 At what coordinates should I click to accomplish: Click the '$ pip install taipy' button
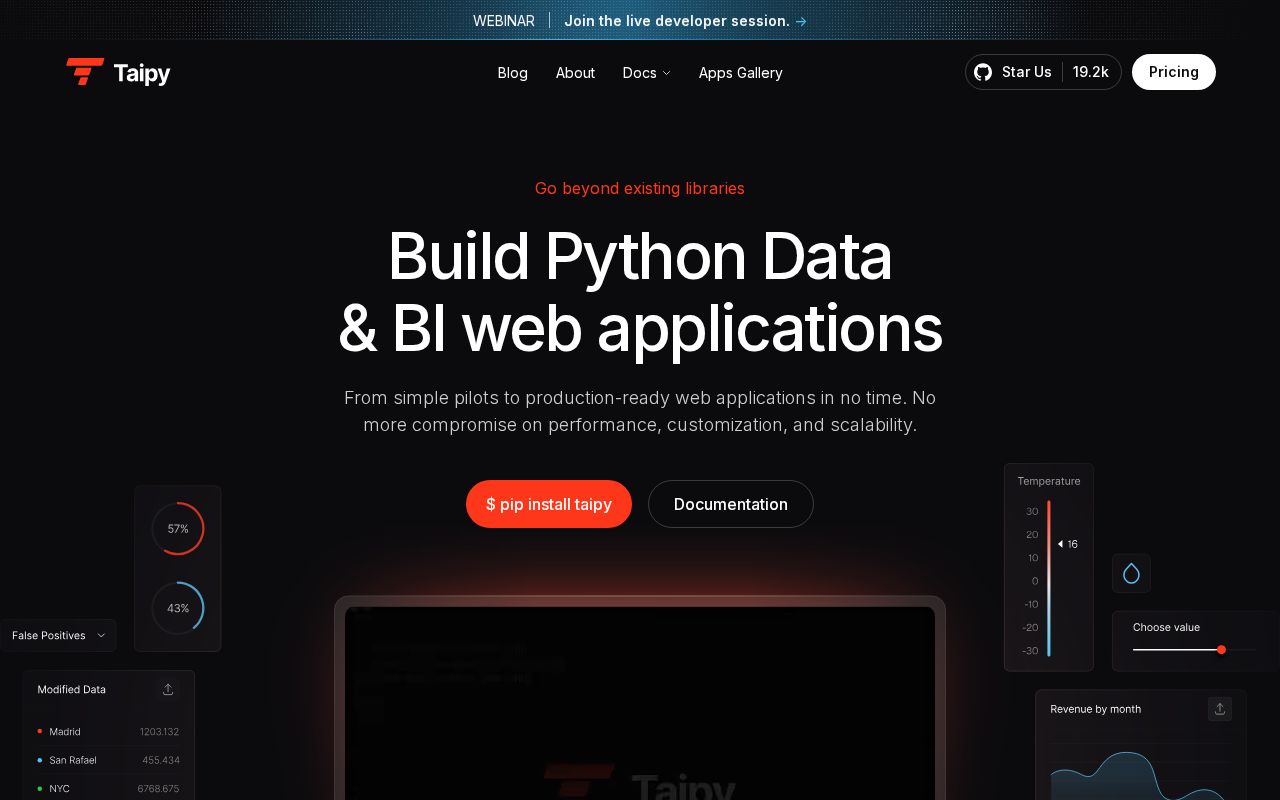[x=548, y=504]
